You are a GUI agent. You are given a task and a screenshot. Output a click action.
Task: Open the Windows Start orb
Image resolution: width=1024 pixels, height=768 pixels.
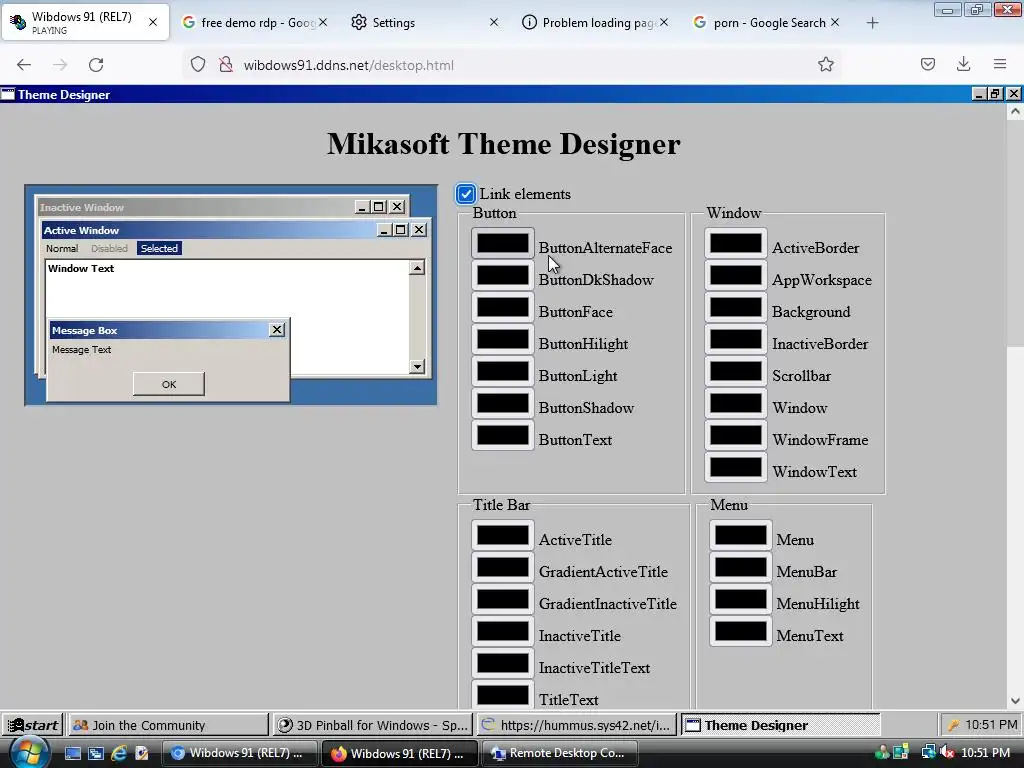pos(29,753)
